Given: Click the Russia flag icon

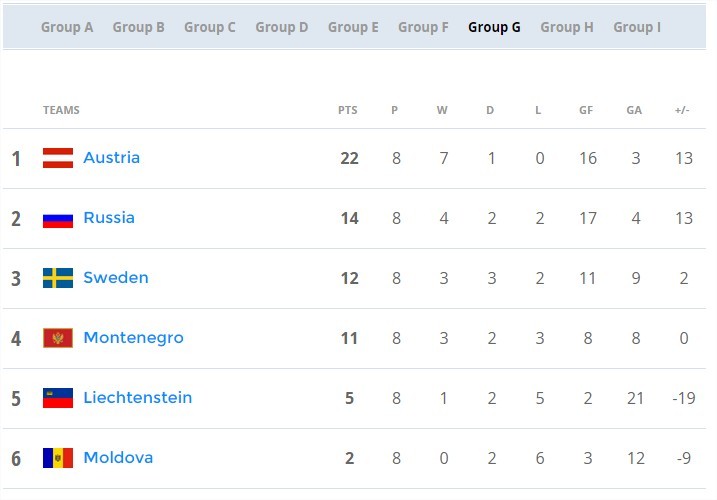Looking at the screenshot, I should 58,218.
